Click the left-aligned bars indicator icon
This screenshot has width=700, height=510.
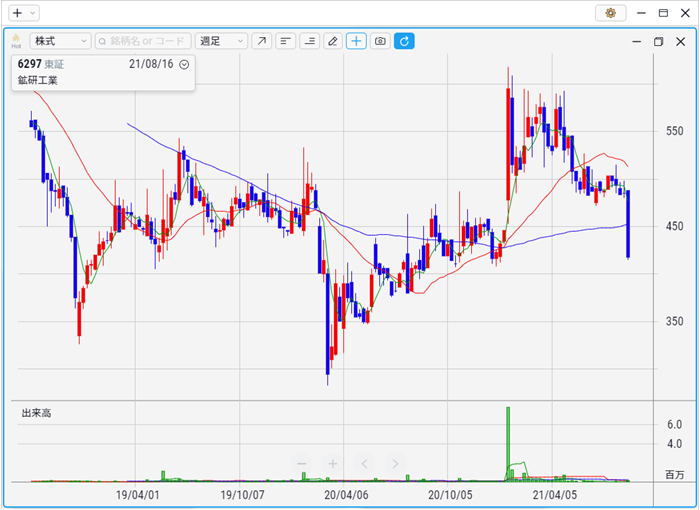(285, 41)
